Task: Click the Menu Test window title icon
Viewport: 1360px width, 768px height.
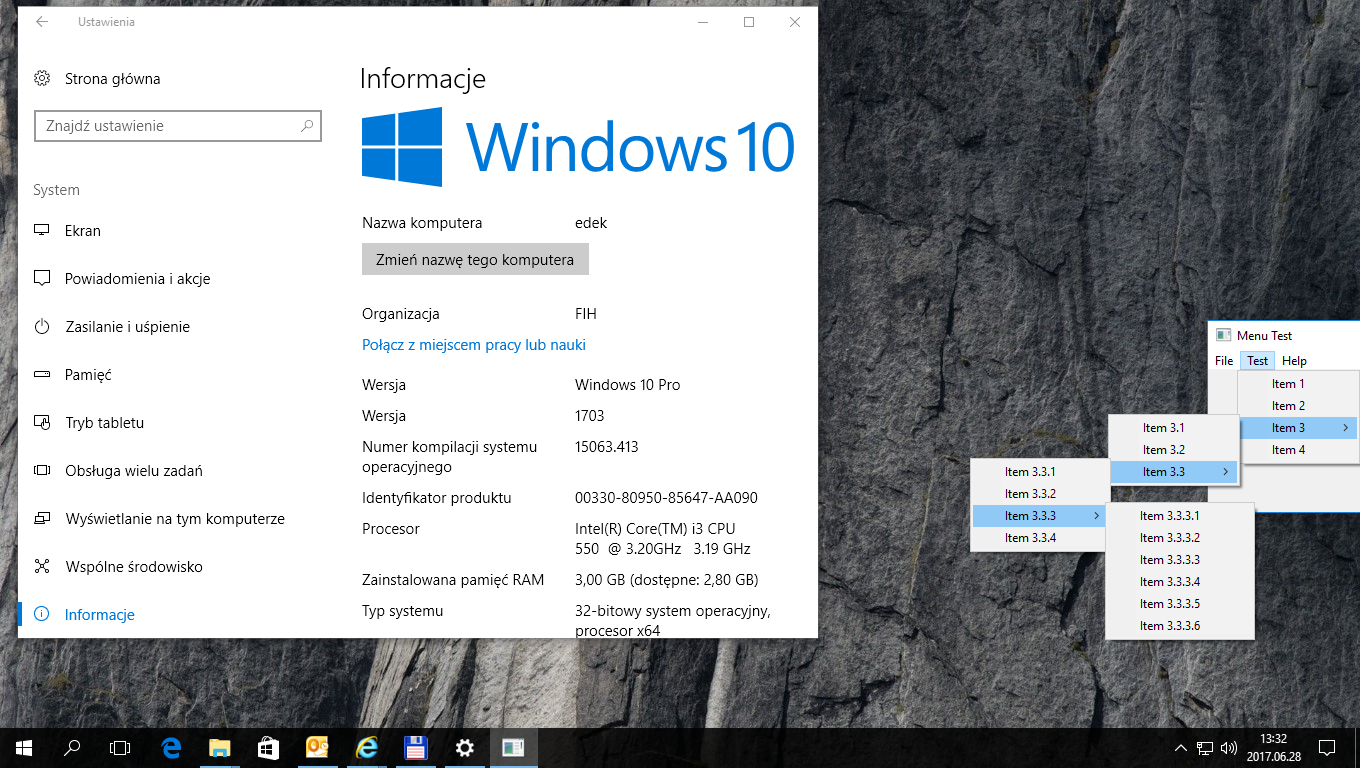Action: click(x=1223, y=336)
